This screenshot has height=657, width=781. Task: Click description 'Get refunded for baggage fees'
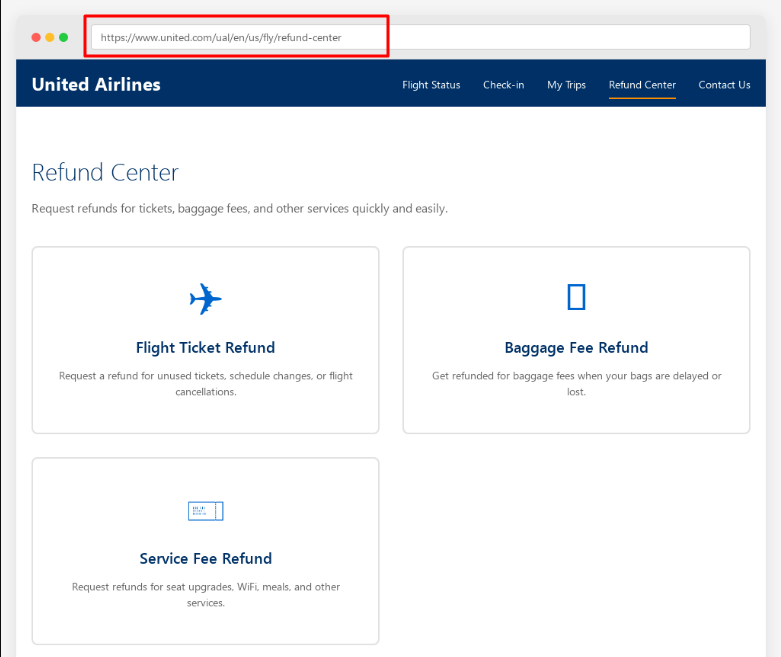(576, 384)
